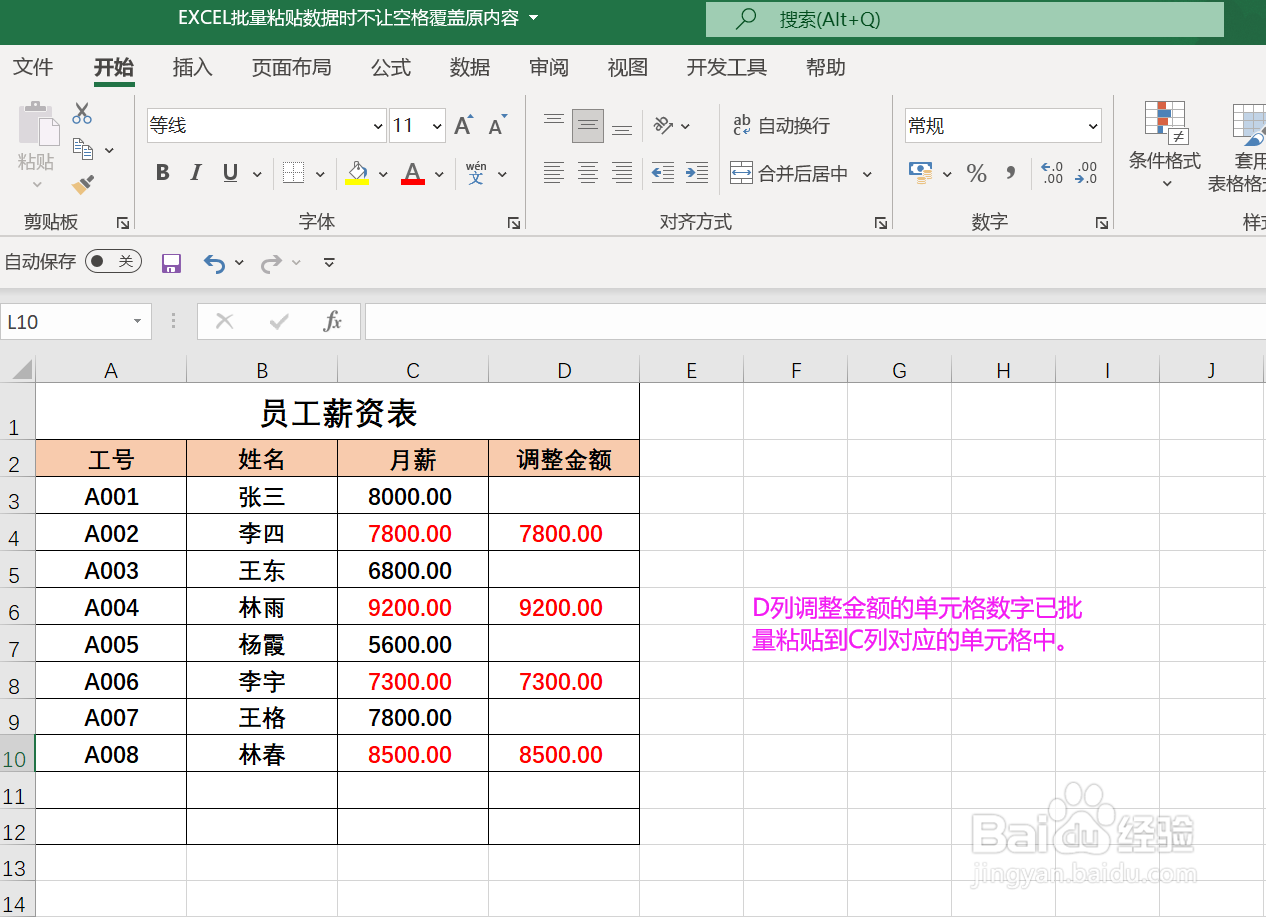Toggle bold formatting
The height and width of the screenshot is (917, 1266).
[162, 172]
